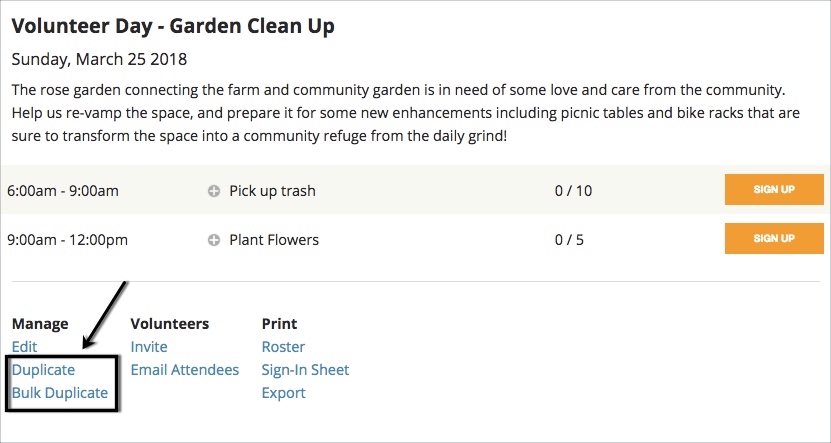This screenshot has width=831, height=443.
Task: Expand the Plant Flowers plus icon
Action: click(x=214, y=240)
